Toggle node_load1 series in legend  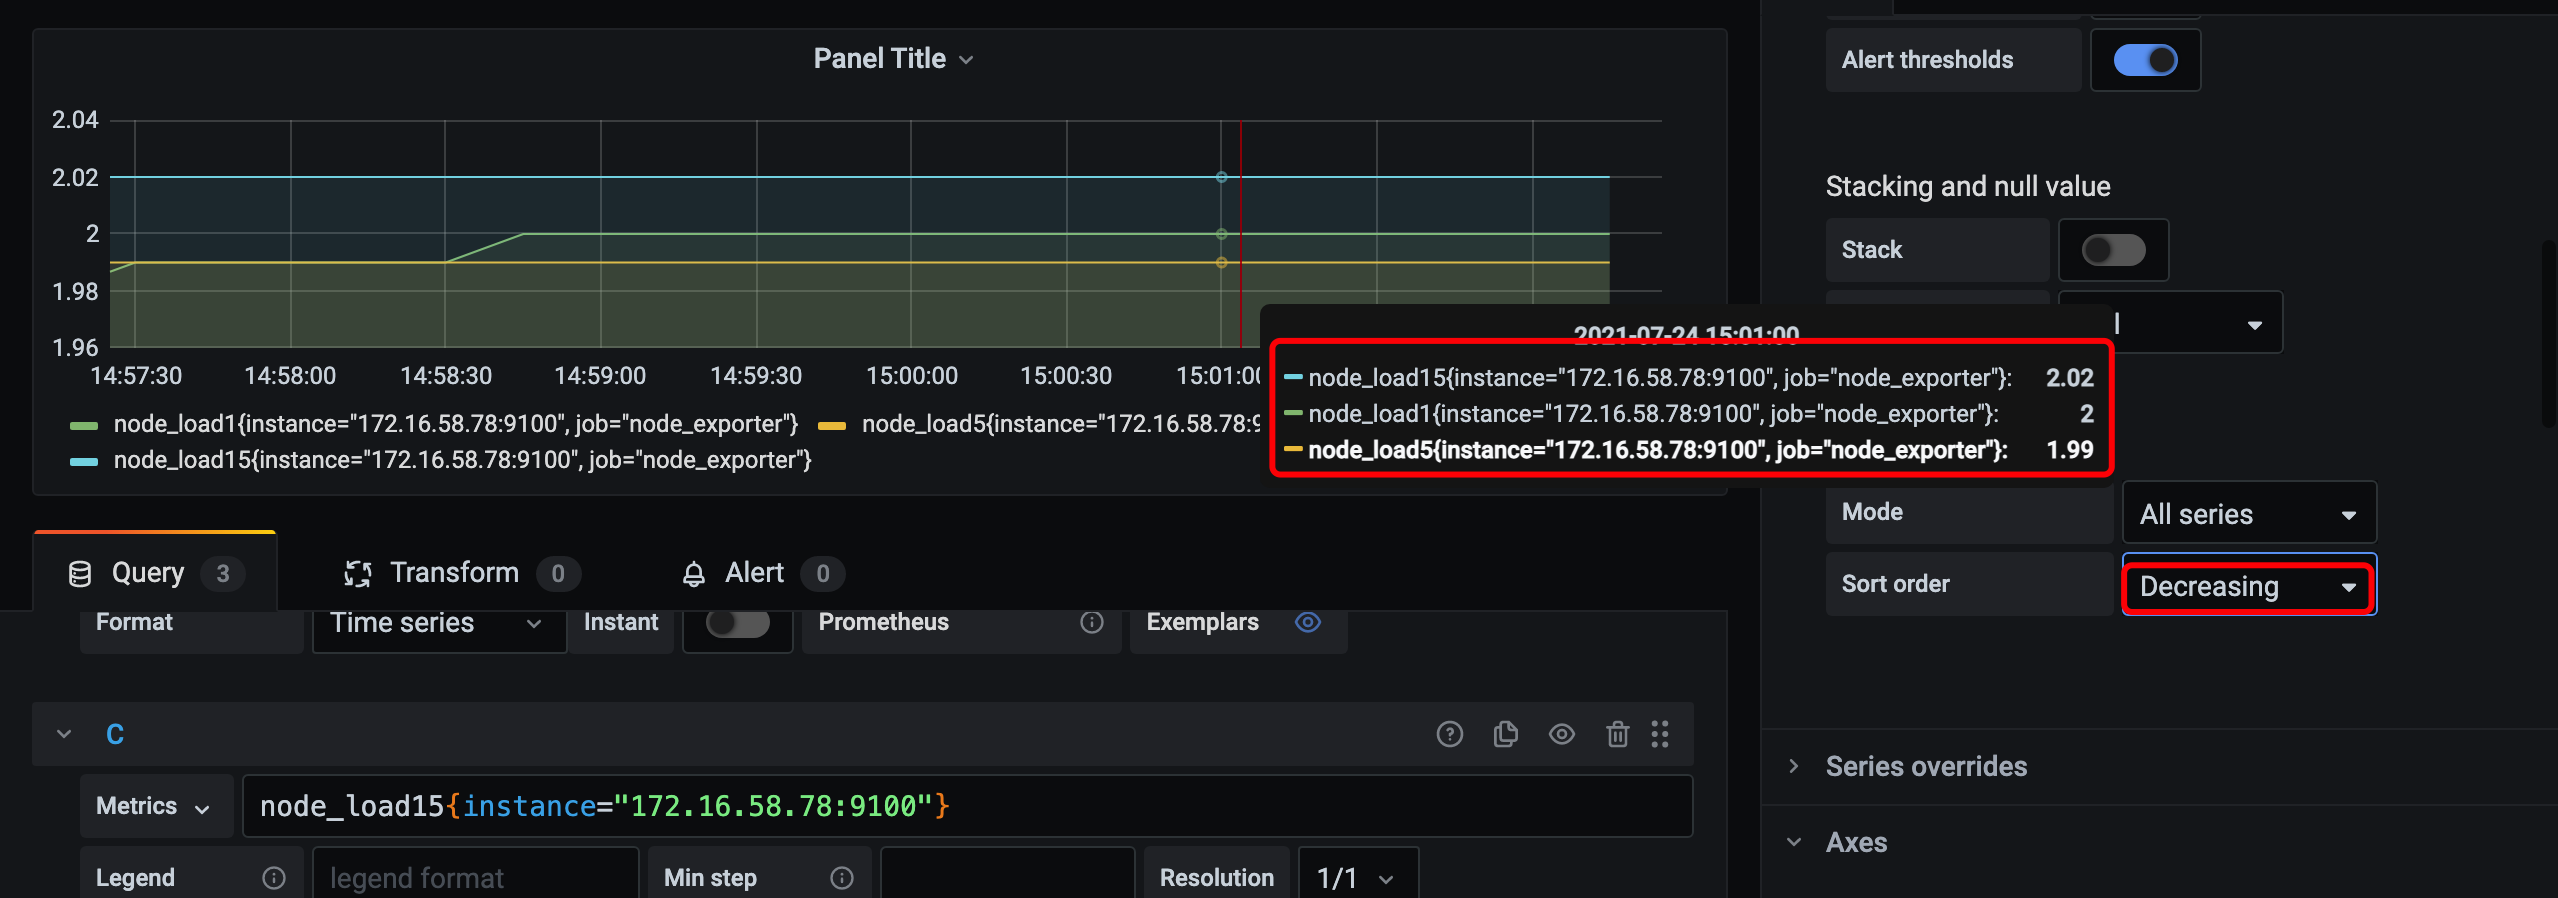click(456, 424)
